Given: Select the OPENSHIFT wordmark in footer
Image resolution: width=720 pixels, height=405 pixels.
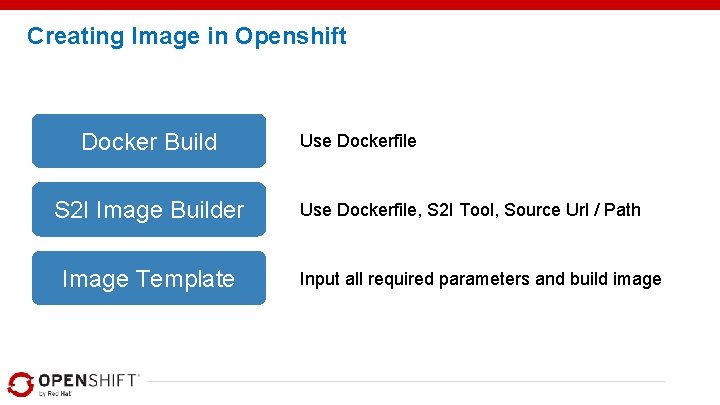Looking at the screenshot, I should click(x=87, y=381).
